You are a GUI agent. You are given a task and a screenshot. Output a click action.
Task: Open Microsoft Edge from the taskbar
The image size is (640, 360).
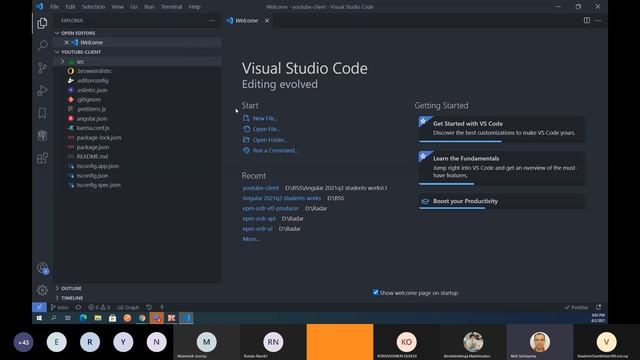pyautogui.click(x=83, y=318)
